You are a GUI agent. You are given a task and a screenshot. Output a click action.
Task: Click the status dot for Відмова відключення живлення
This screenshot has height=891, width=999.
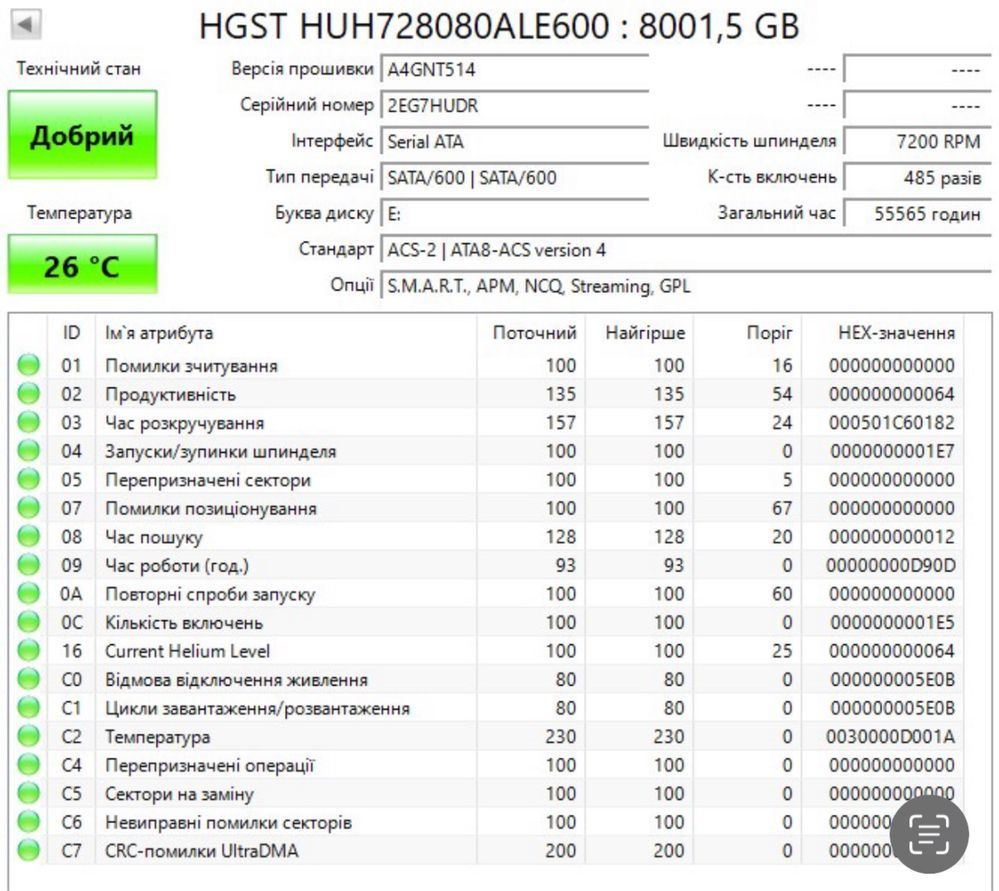28,679
